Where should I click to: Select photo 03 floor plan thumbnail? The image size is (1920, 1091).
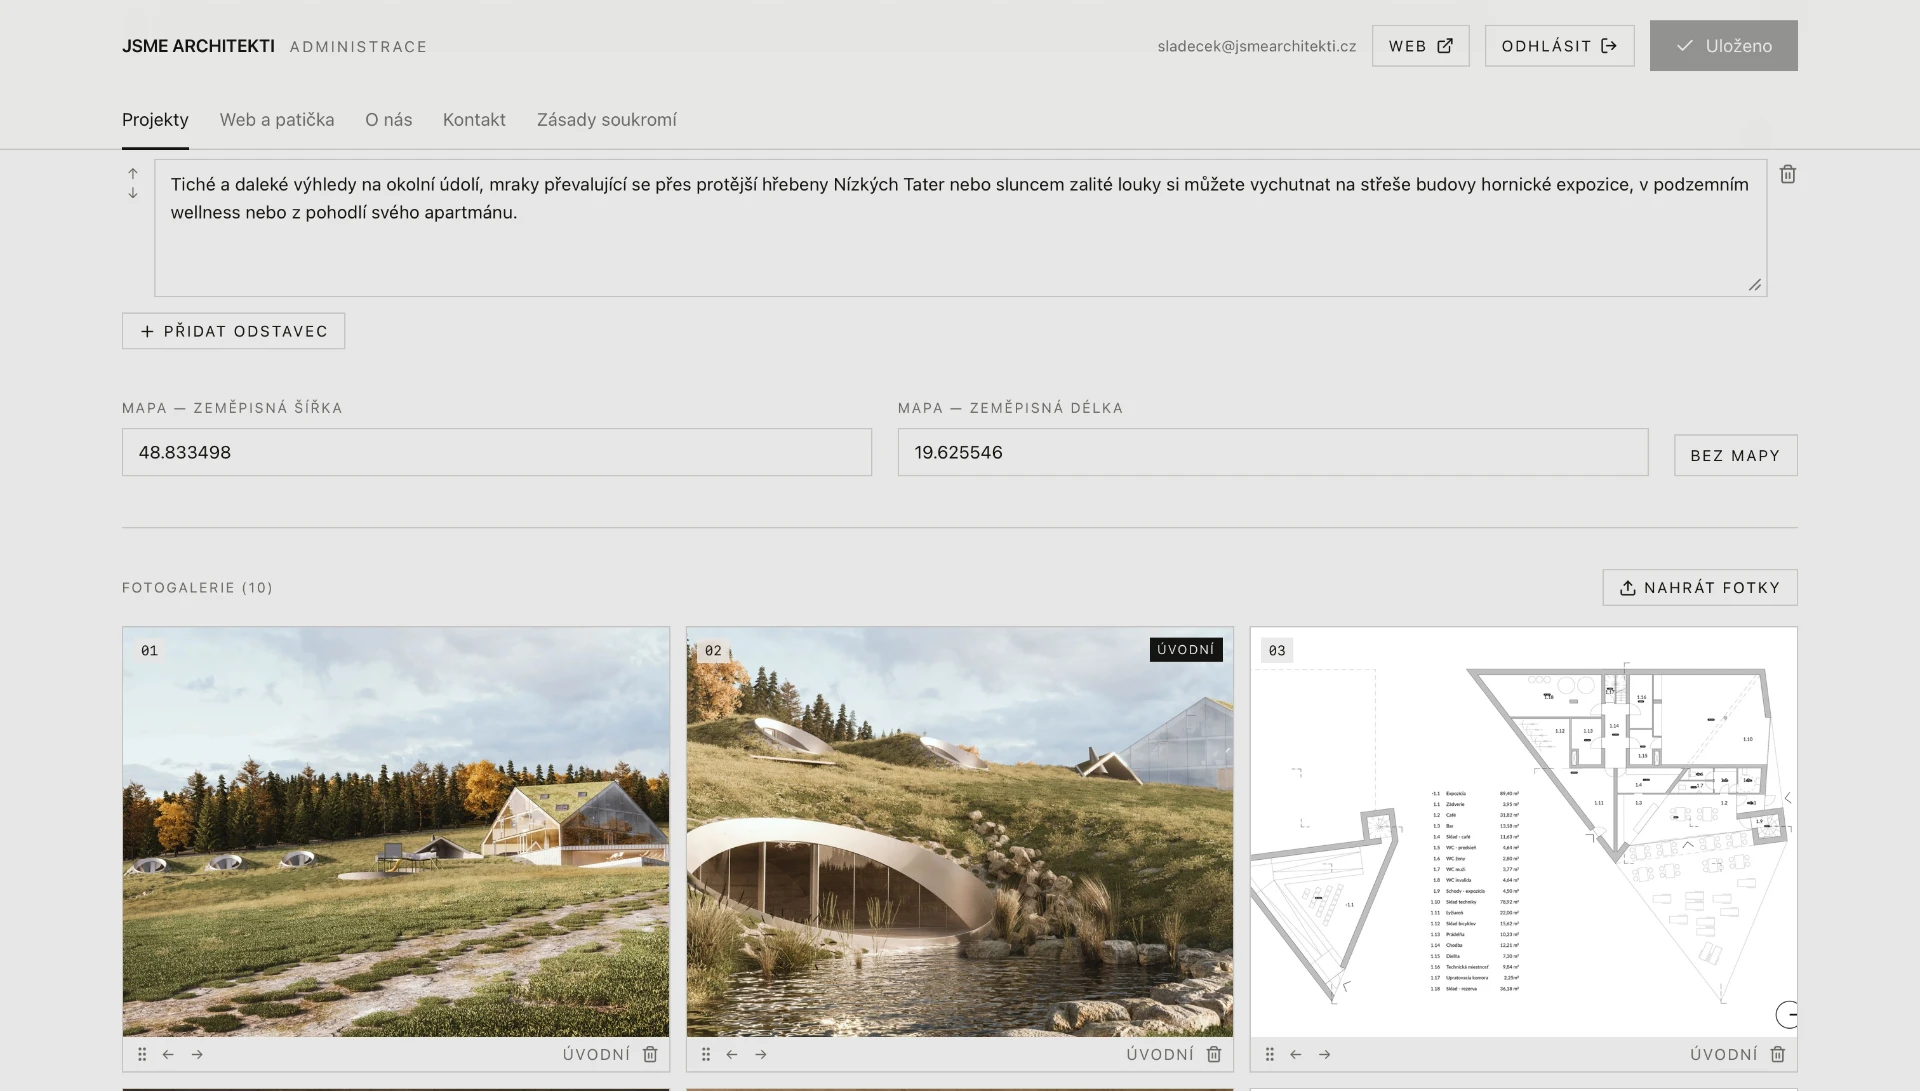tap(1523, 832)
